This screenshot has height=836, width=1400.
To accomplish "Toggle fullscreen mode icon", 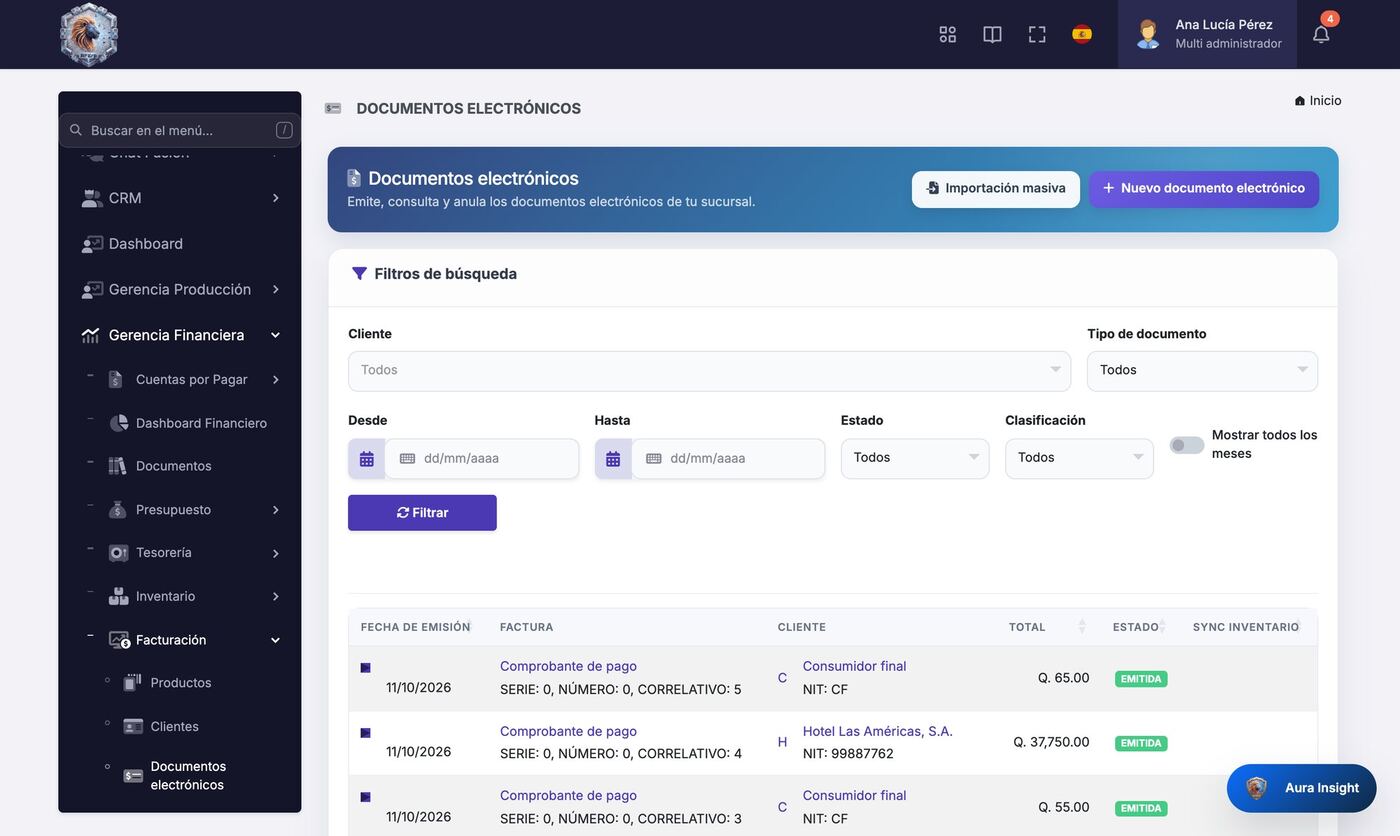I will coord(1037,34).
